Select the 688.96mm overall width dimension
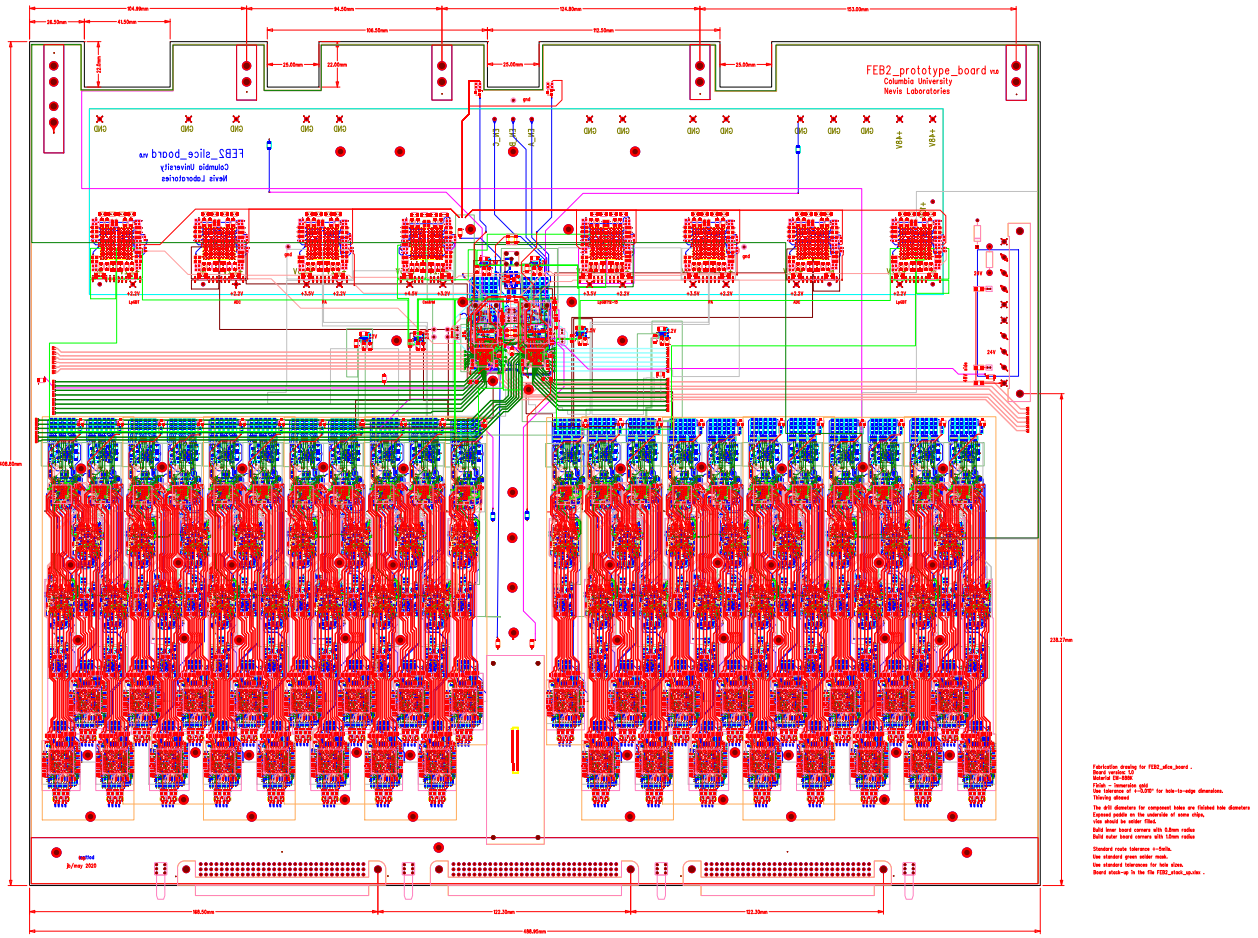Screen dimensions: 1258x938 click(535, 931)
